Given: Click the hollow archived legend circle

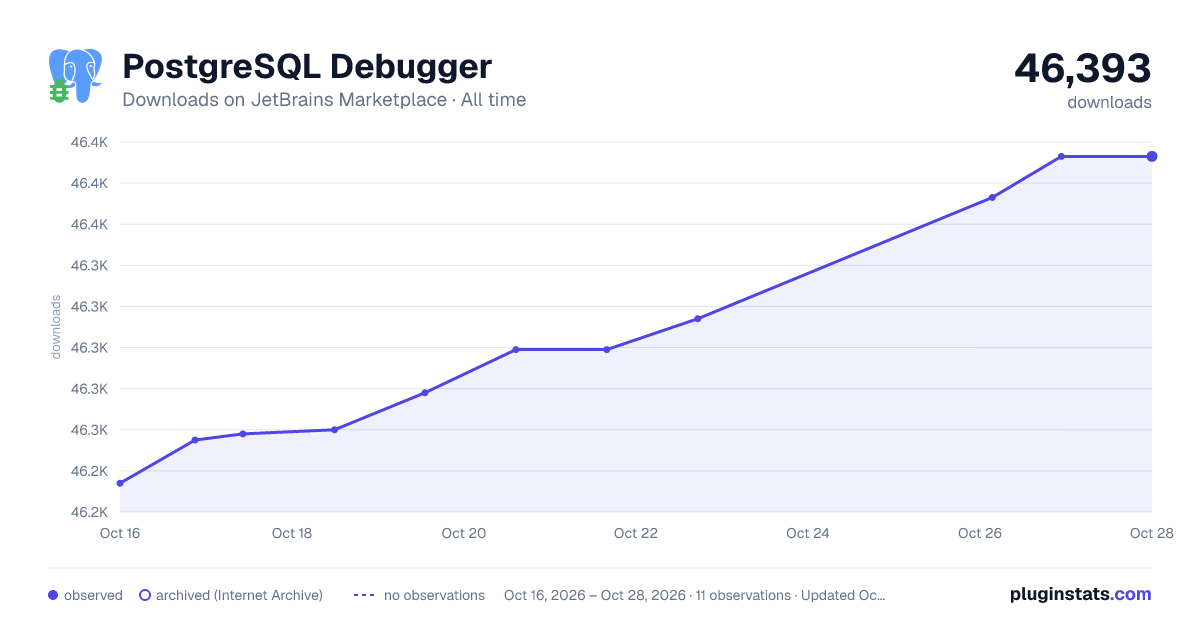Looking at the screenshot, I should pos(145,595).
